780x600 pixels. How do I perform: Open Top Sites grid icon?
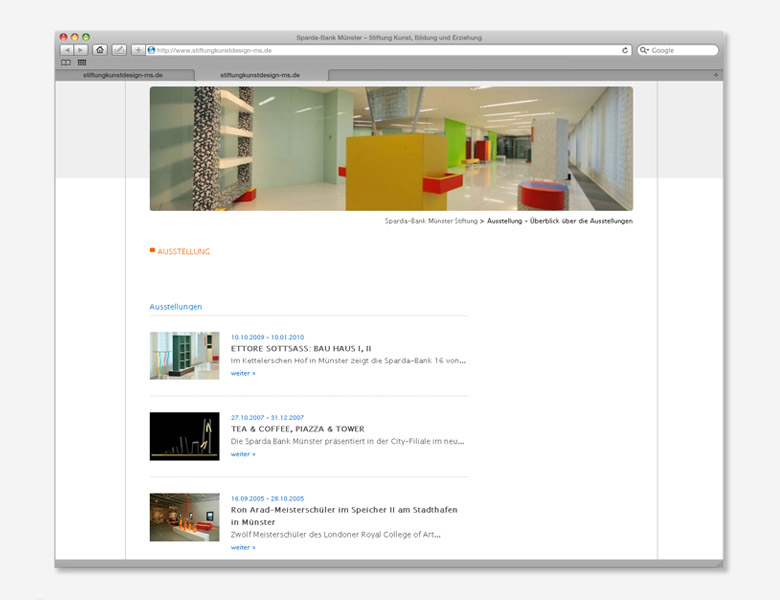81,62
